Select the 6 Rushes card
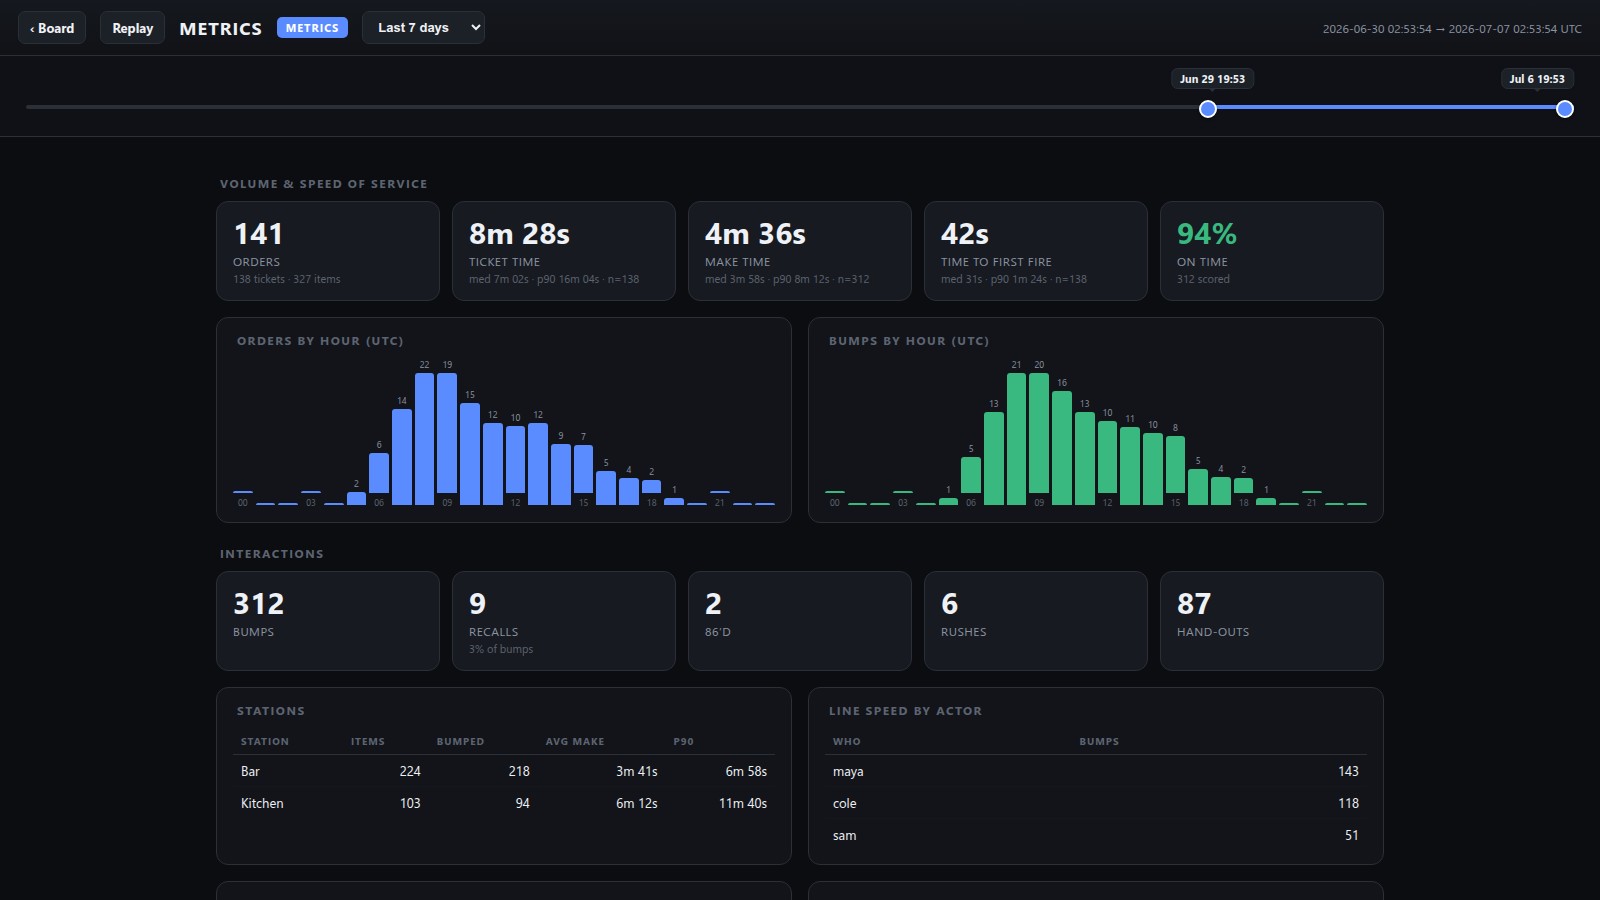This screenshot has height=900, width=1600. tap(1036, 621)
